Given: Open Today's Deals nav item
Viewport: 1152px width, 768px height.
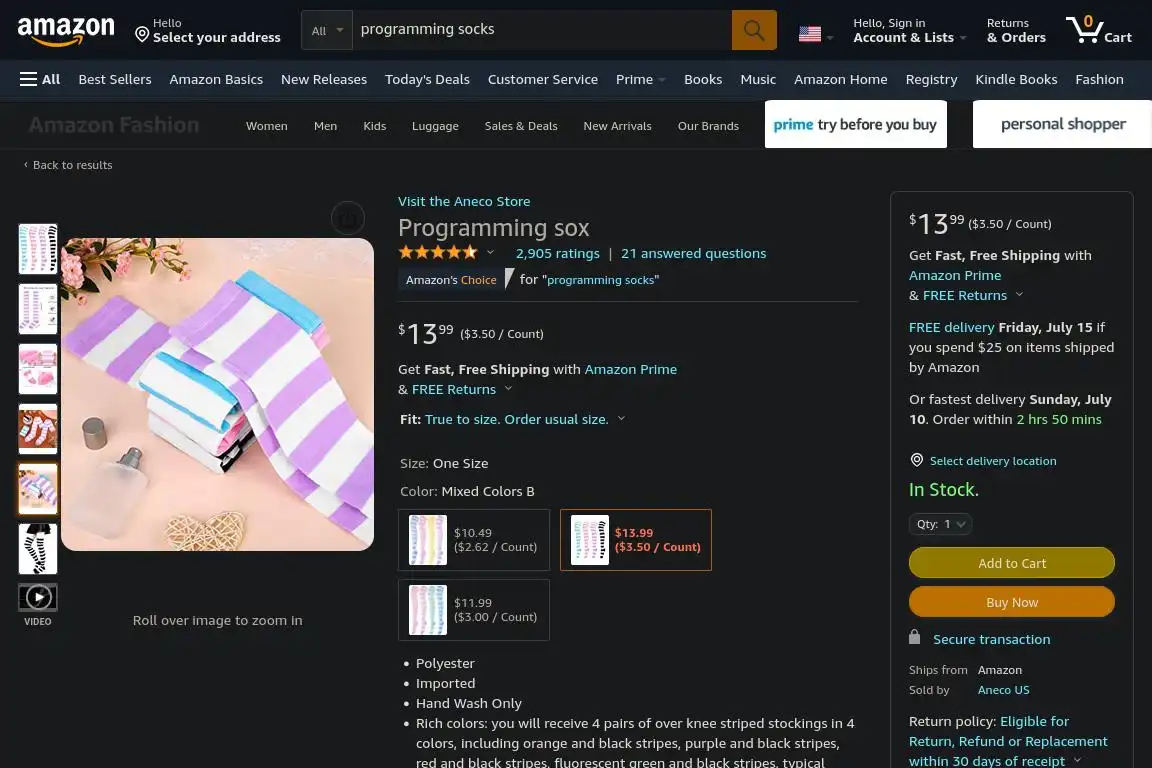Looking at the screenshot, I should 427,79.
